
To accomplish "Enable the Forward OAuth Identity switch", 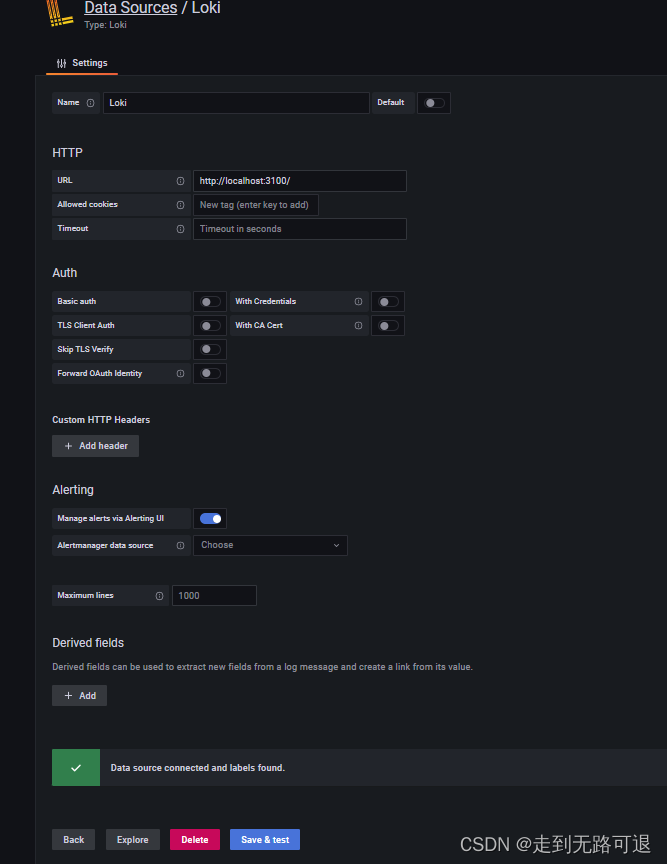I will tap(210, 374).
